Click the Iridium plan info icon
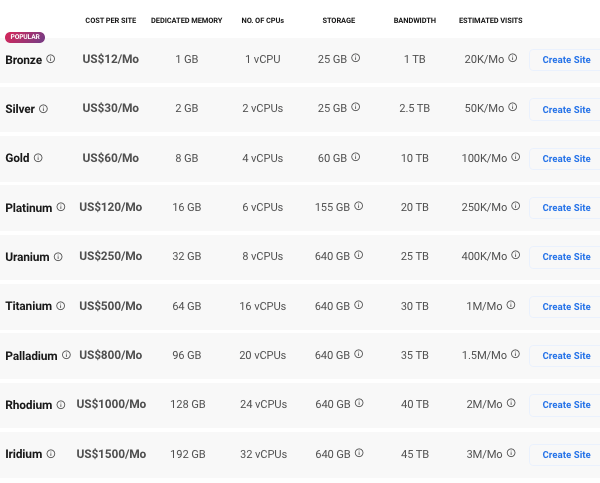 (51, 454)
